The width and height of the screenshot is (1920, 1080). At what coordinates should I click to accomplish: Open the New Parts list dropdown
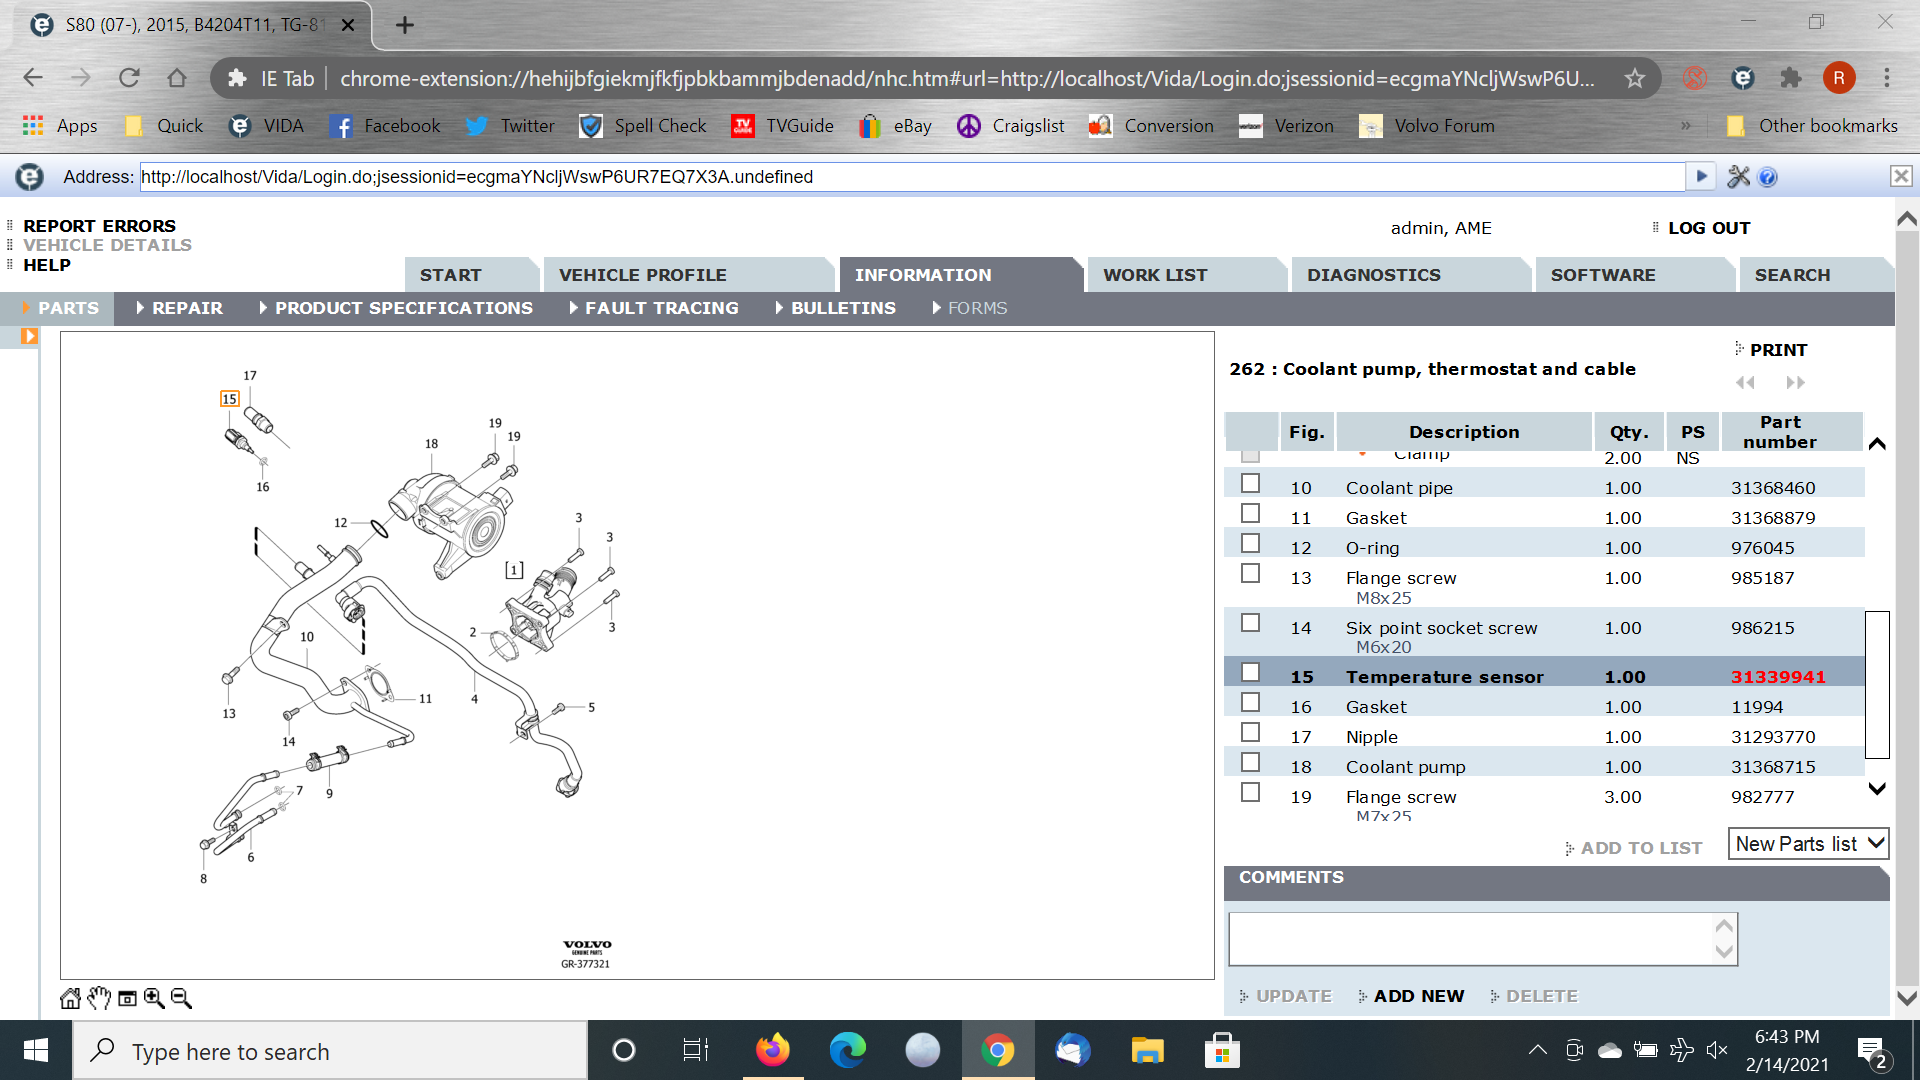point(1808,844)
